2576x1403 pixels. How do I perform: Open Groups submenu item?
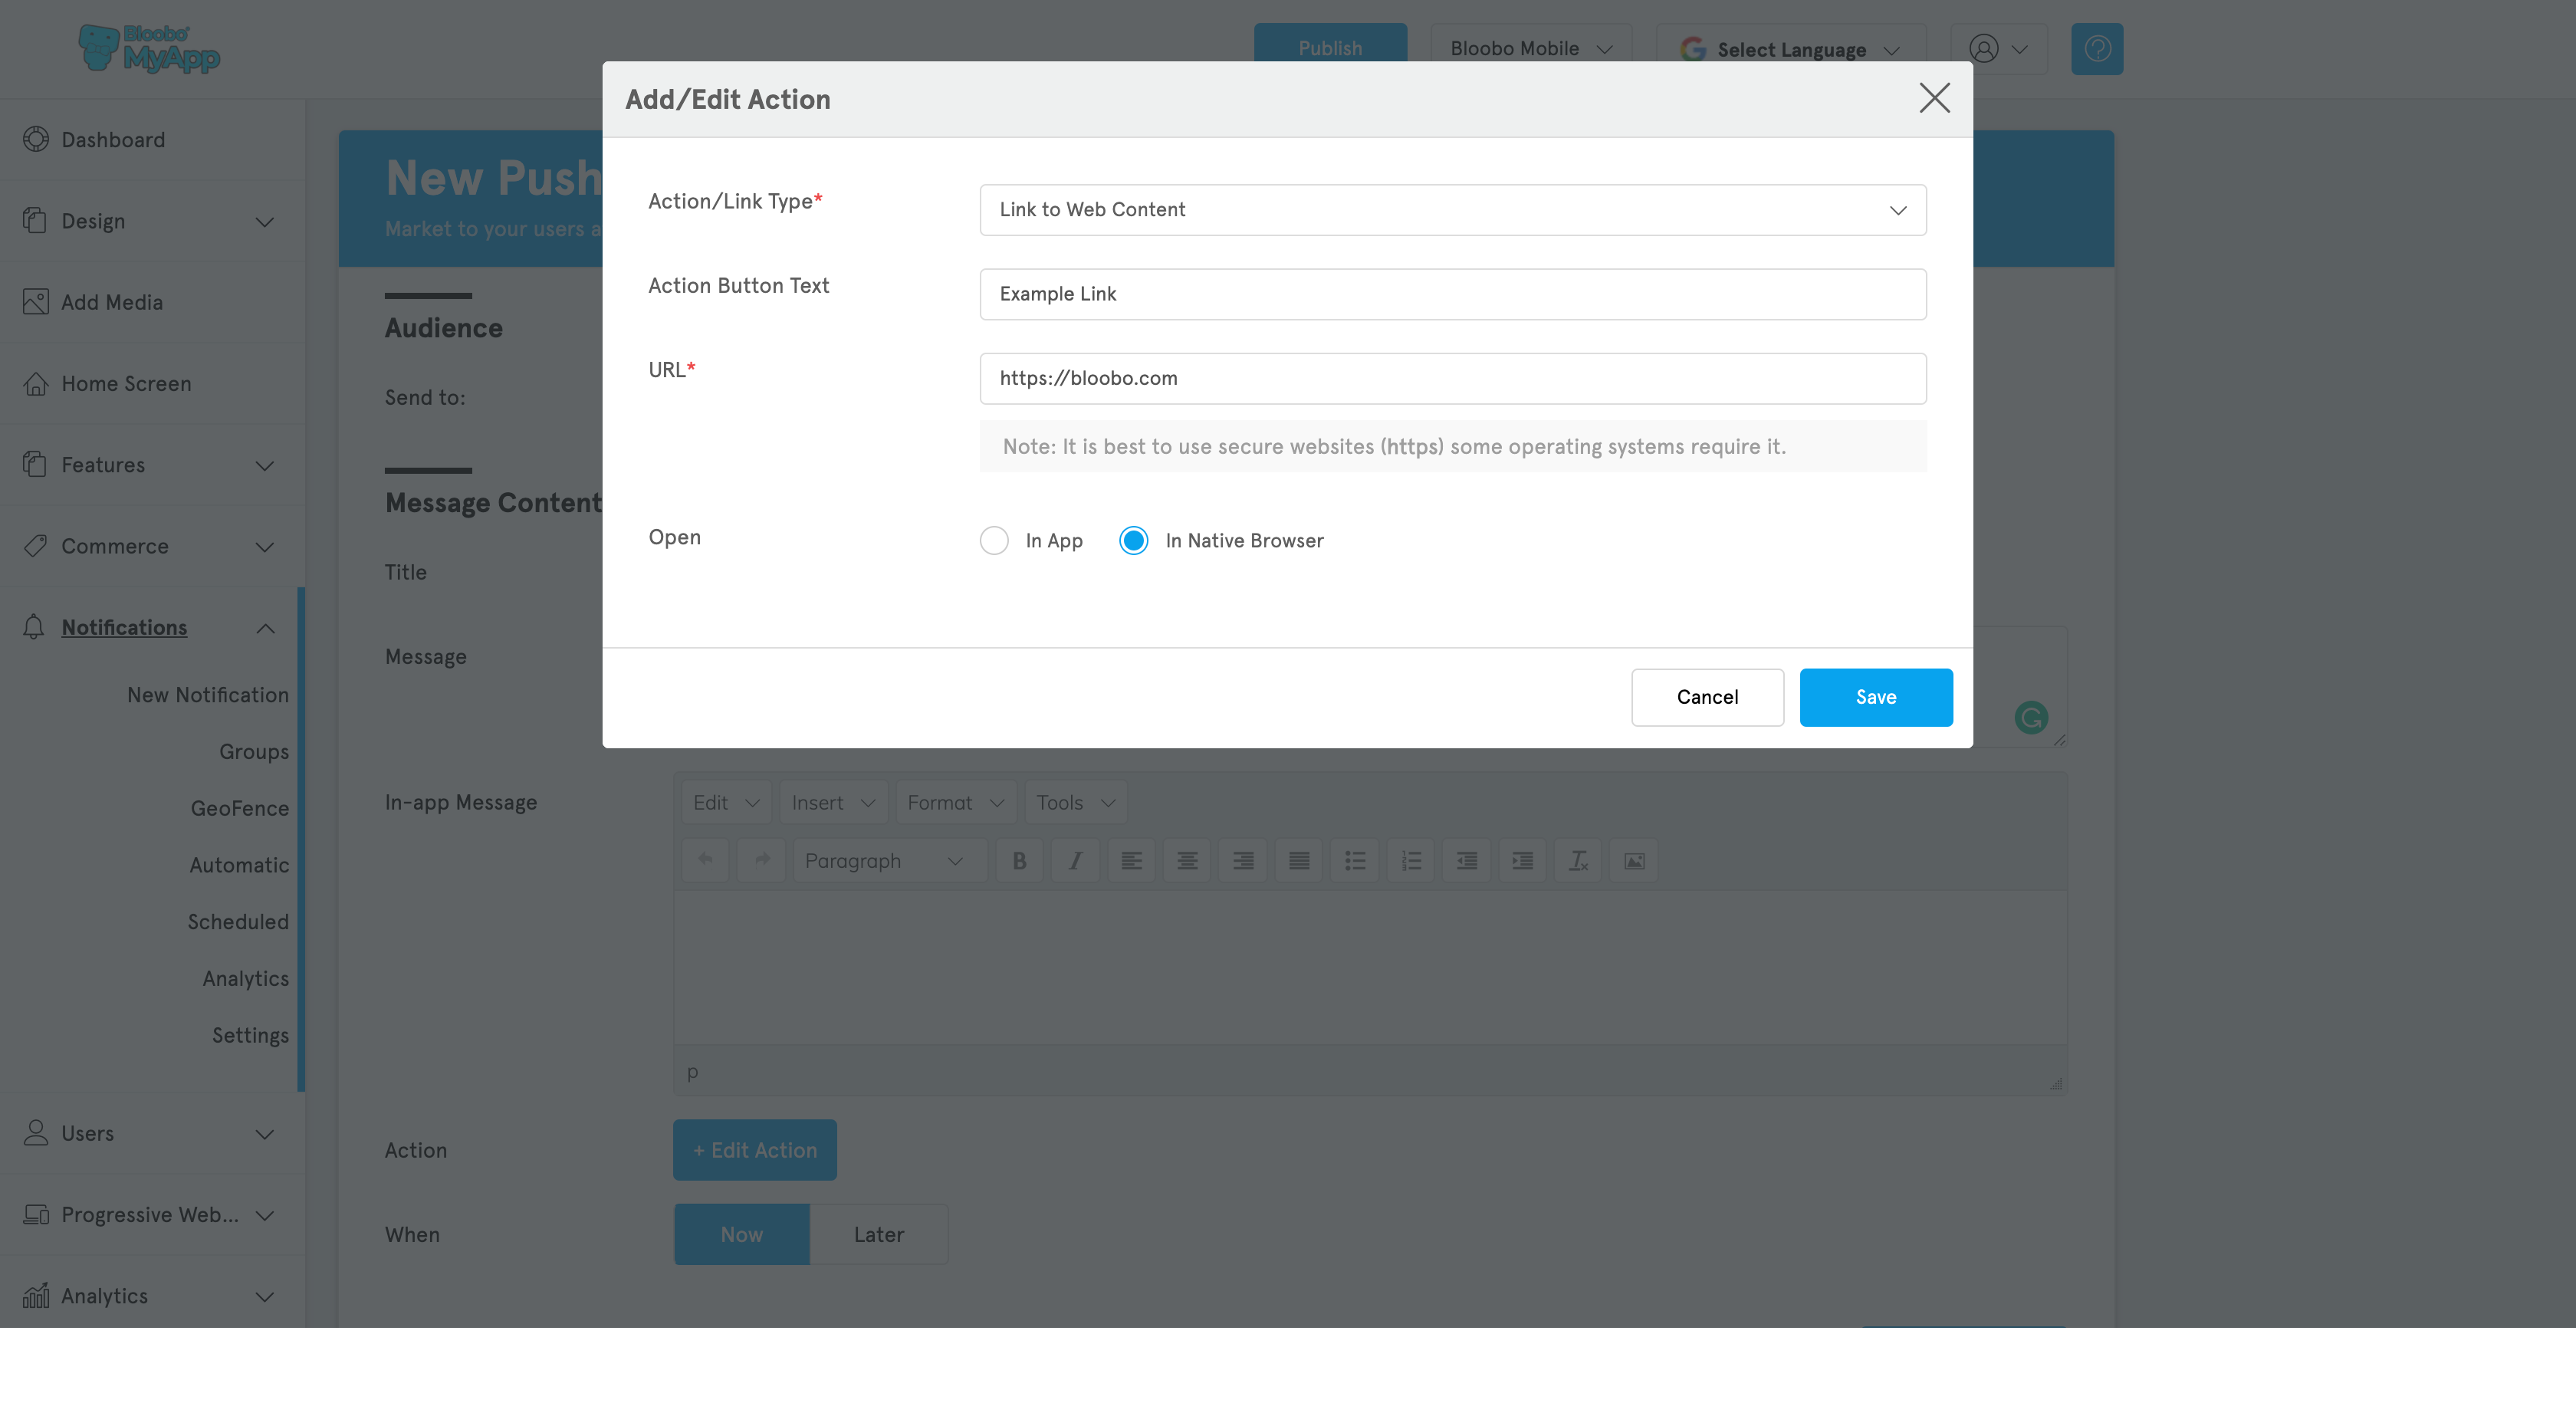254,752
